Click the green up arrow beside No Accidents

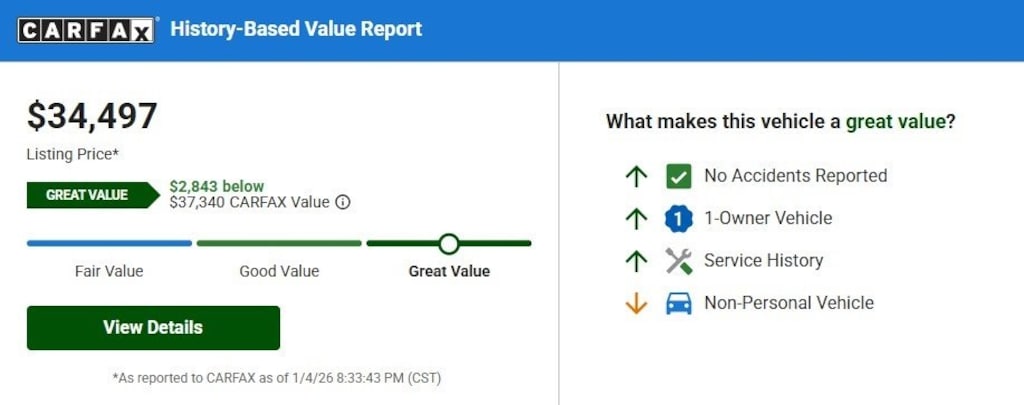636,177
